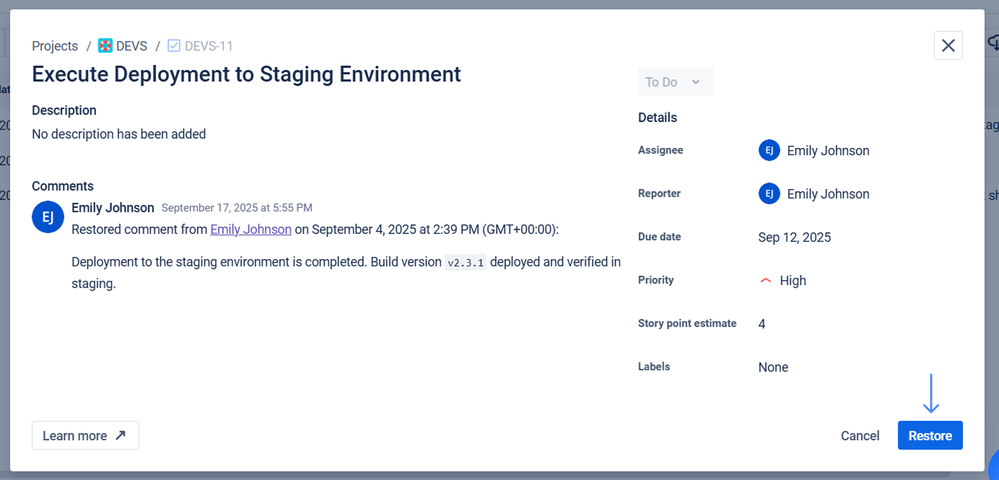Click the issue title heading
Screen dimensions: 999x480
pyautogui.click(x=246, y=74)
